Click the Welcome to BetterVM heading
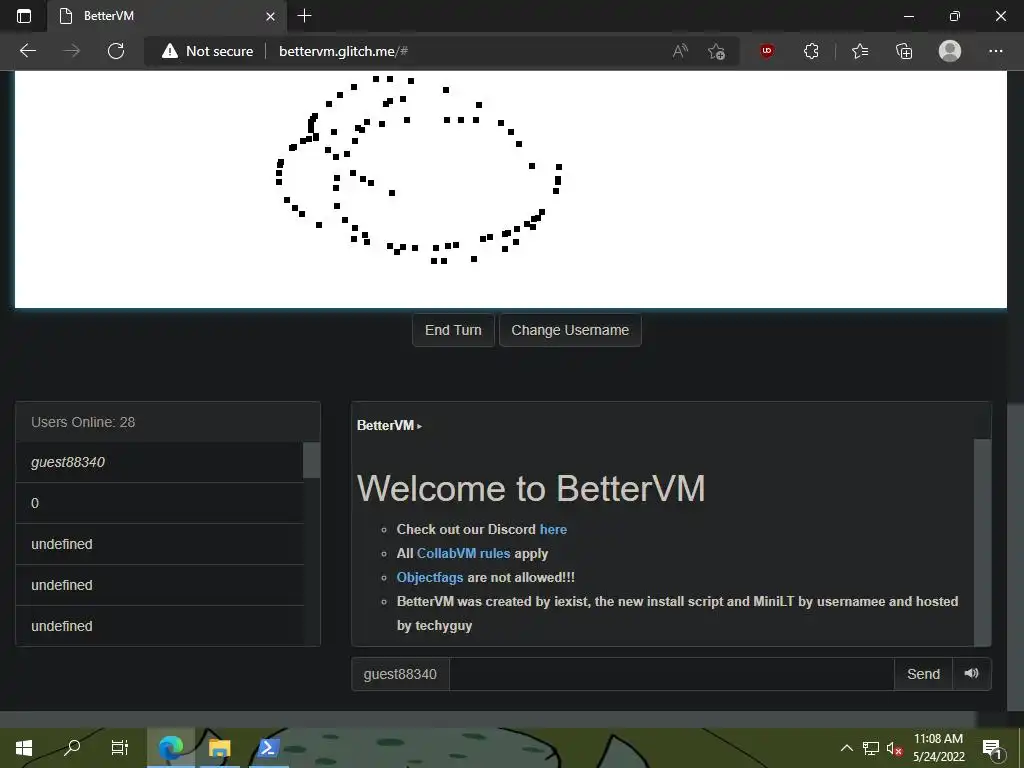 (531, 488)
